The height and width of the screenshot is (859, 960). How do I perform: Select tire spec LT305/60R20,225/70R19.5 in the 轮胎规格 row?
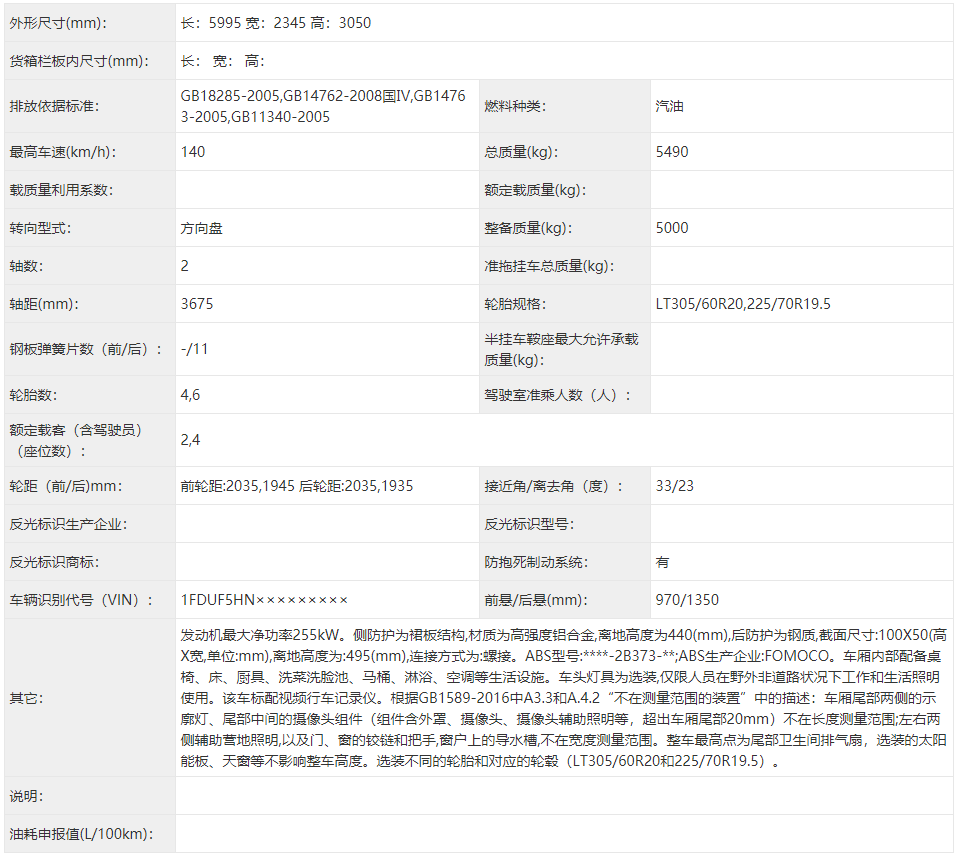pyautogui.click(x=743, y=304)
